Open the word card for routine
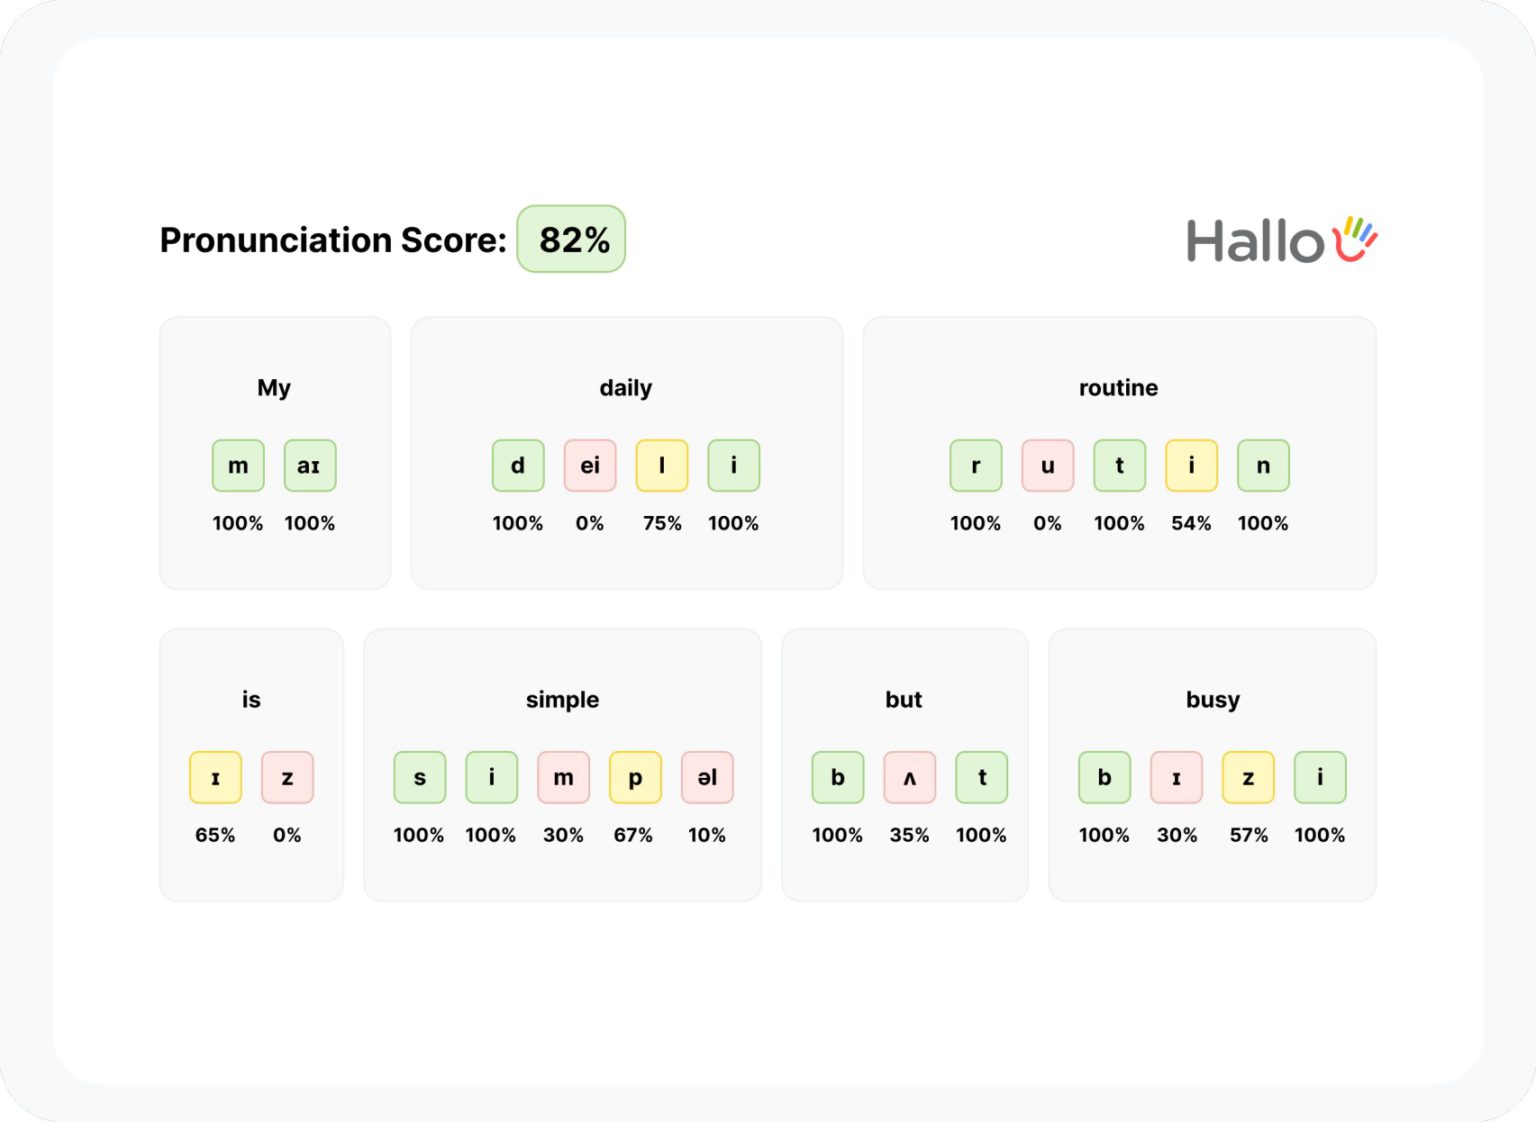The width and height of the screenshot is (1536, 1122). [1119, 450]
